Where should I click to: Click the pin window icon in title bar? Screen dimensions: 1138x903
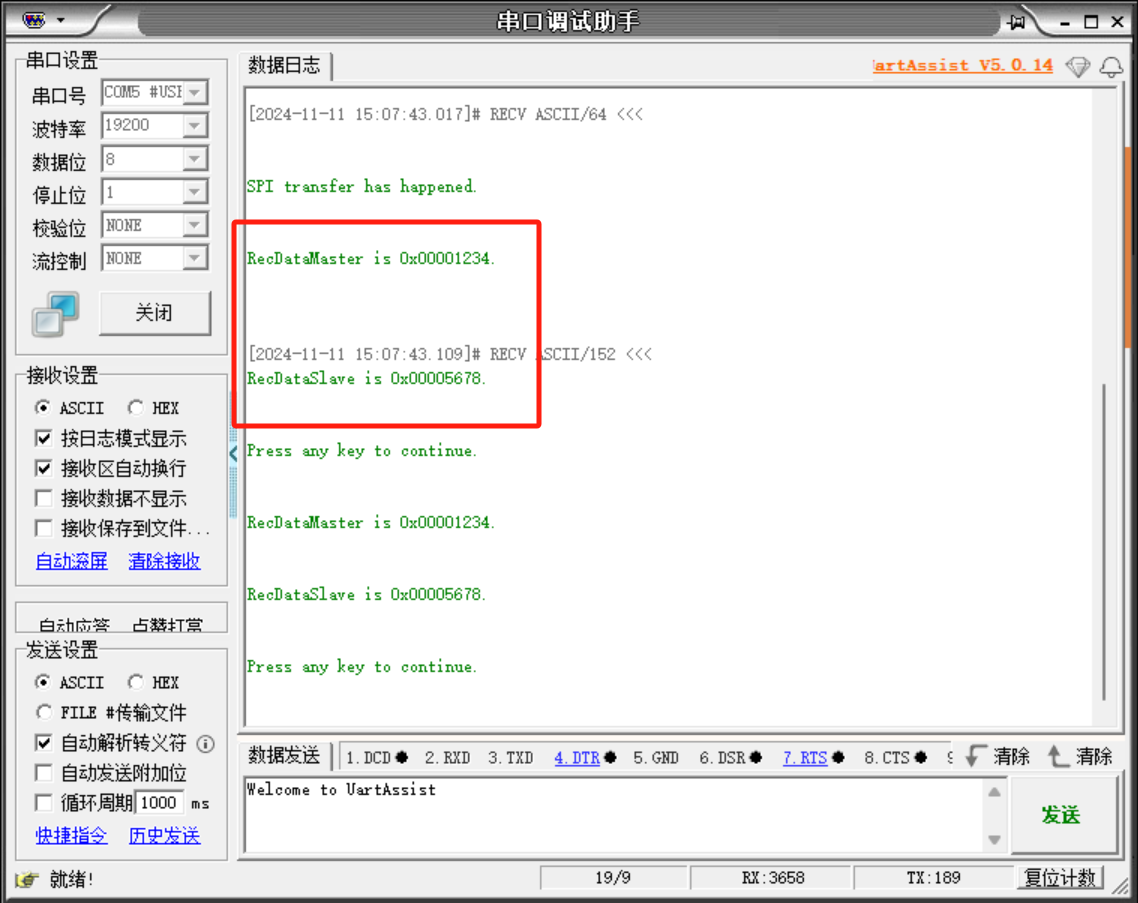[1017, 22]
